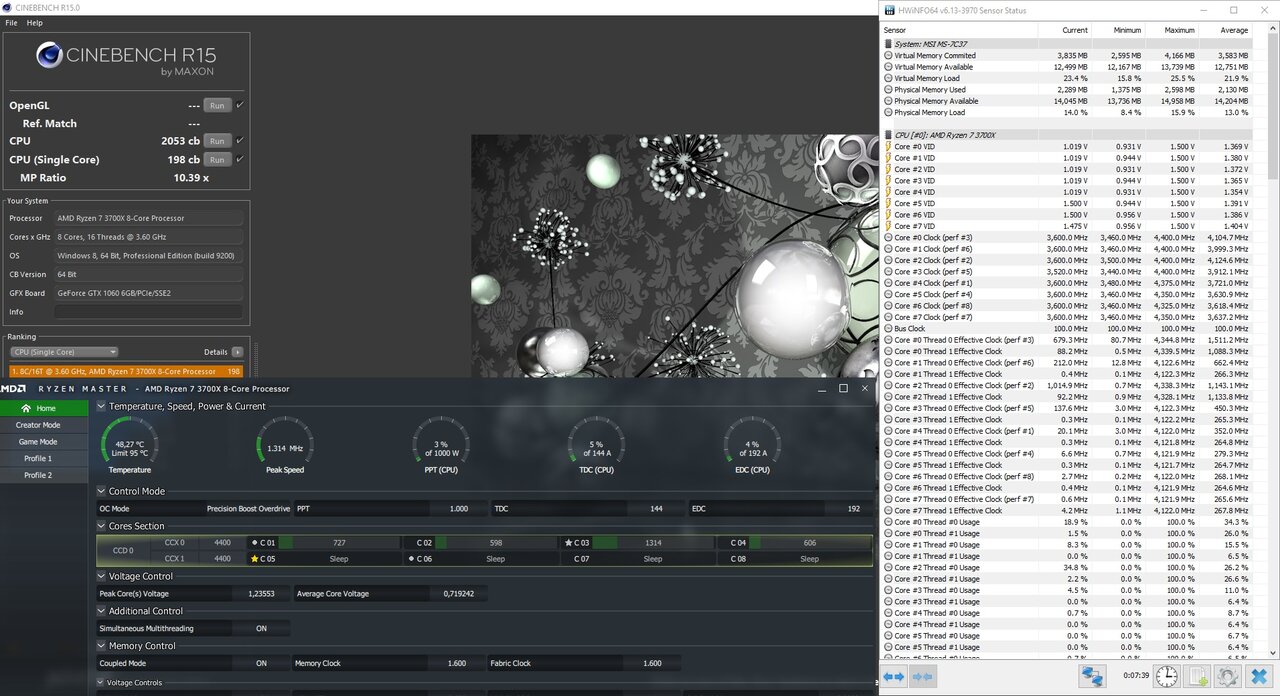Select the Physical Memory Load row

click(x=1067, y=112)
